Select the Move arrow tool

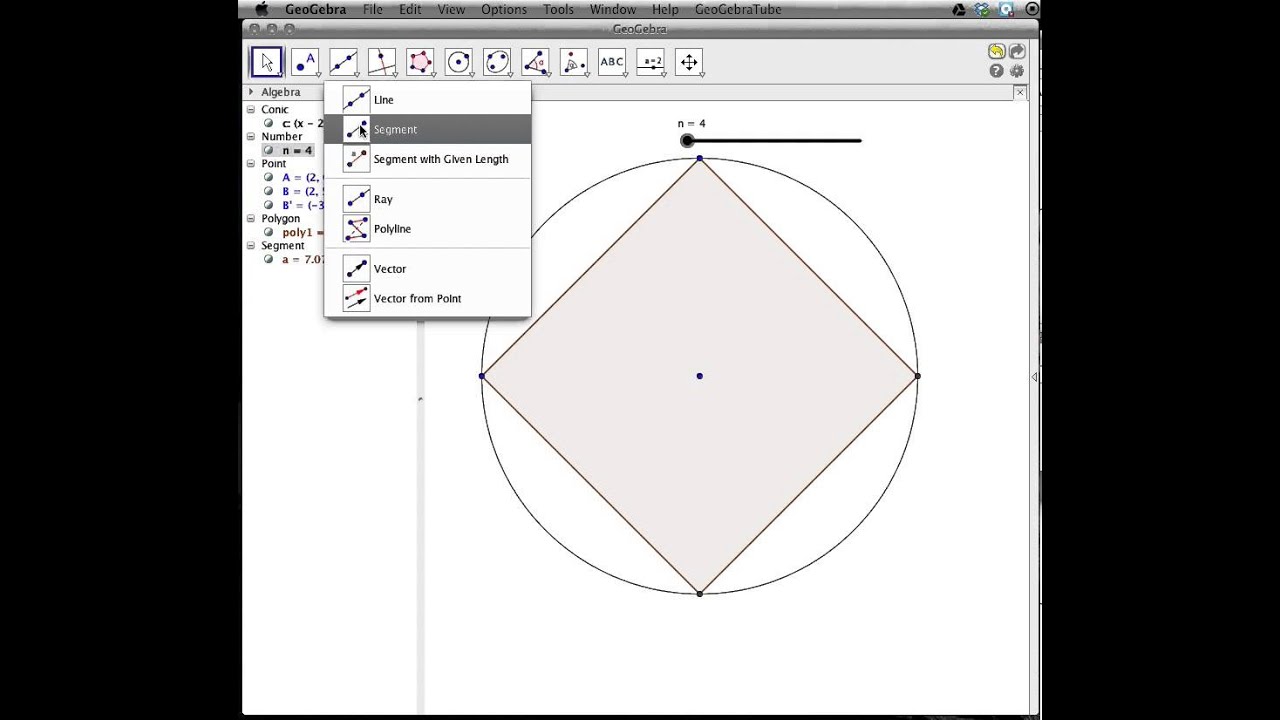[x=266, y=62]
